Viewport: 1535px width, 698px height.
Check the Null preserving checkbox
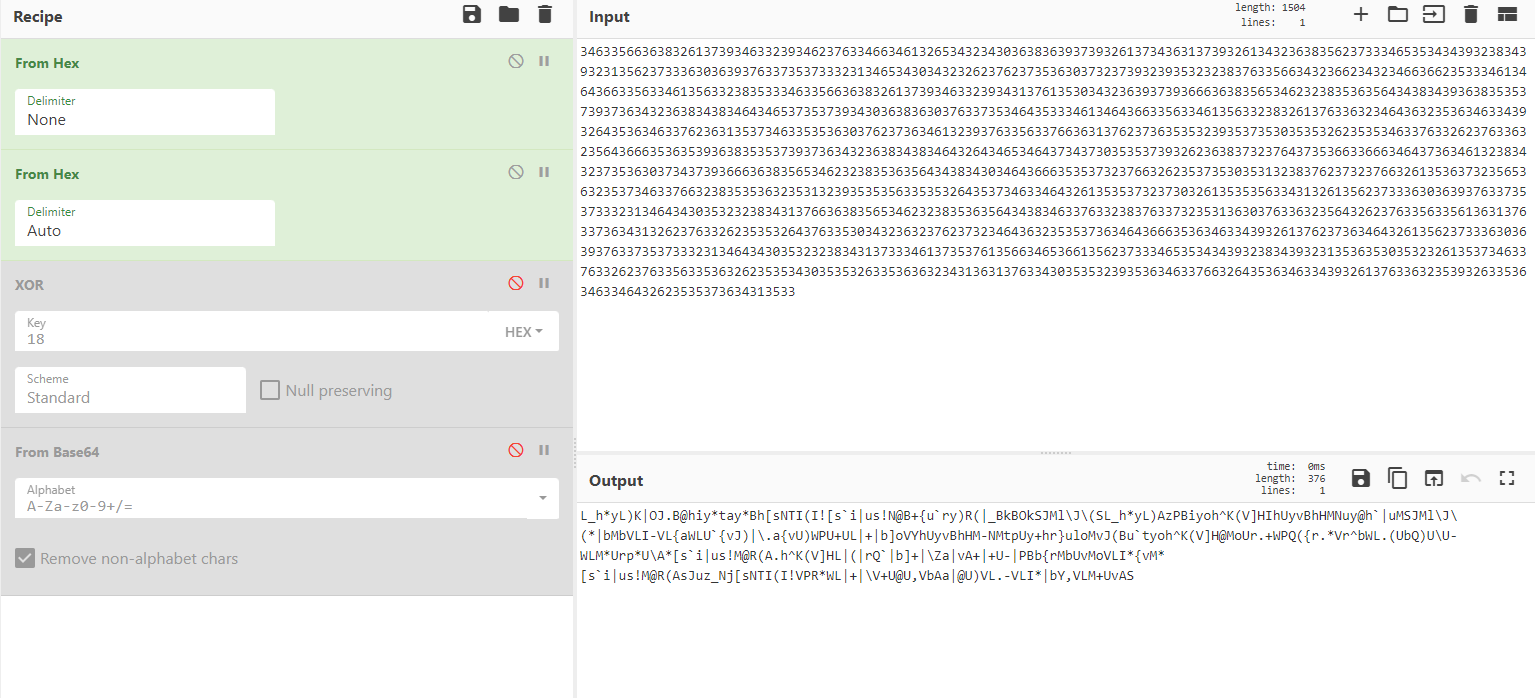point(270,390)
